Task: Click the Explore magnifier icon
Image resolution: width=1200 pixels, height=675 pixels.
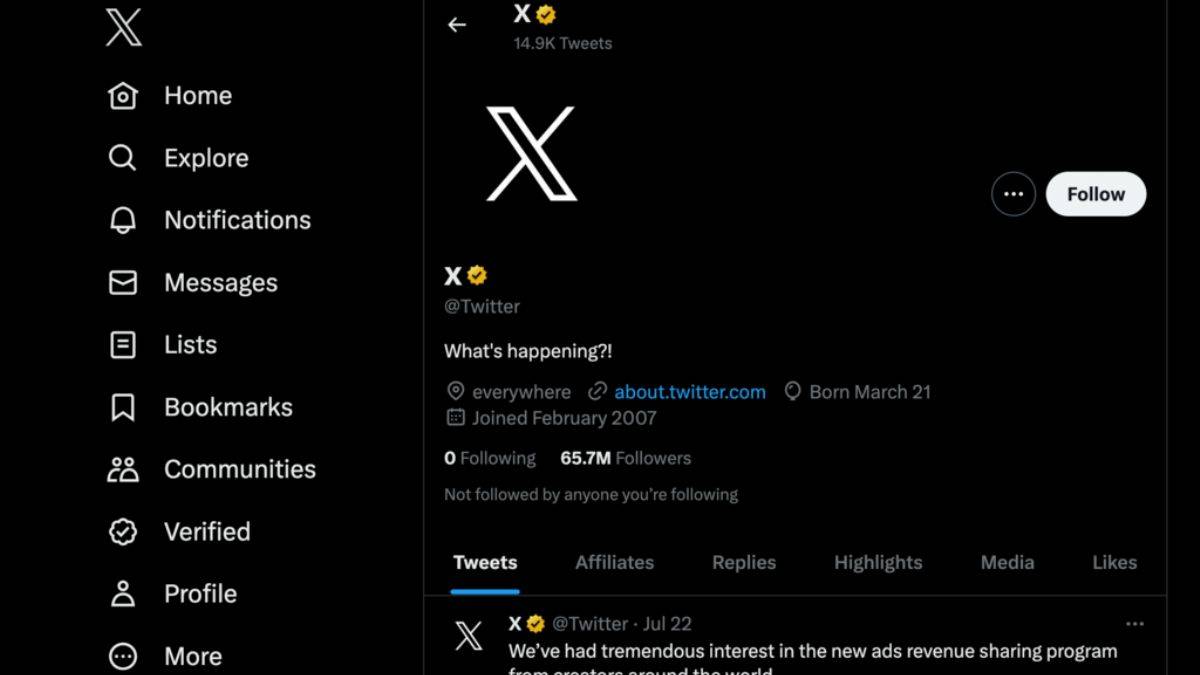Action: click(x=122, y=158)
